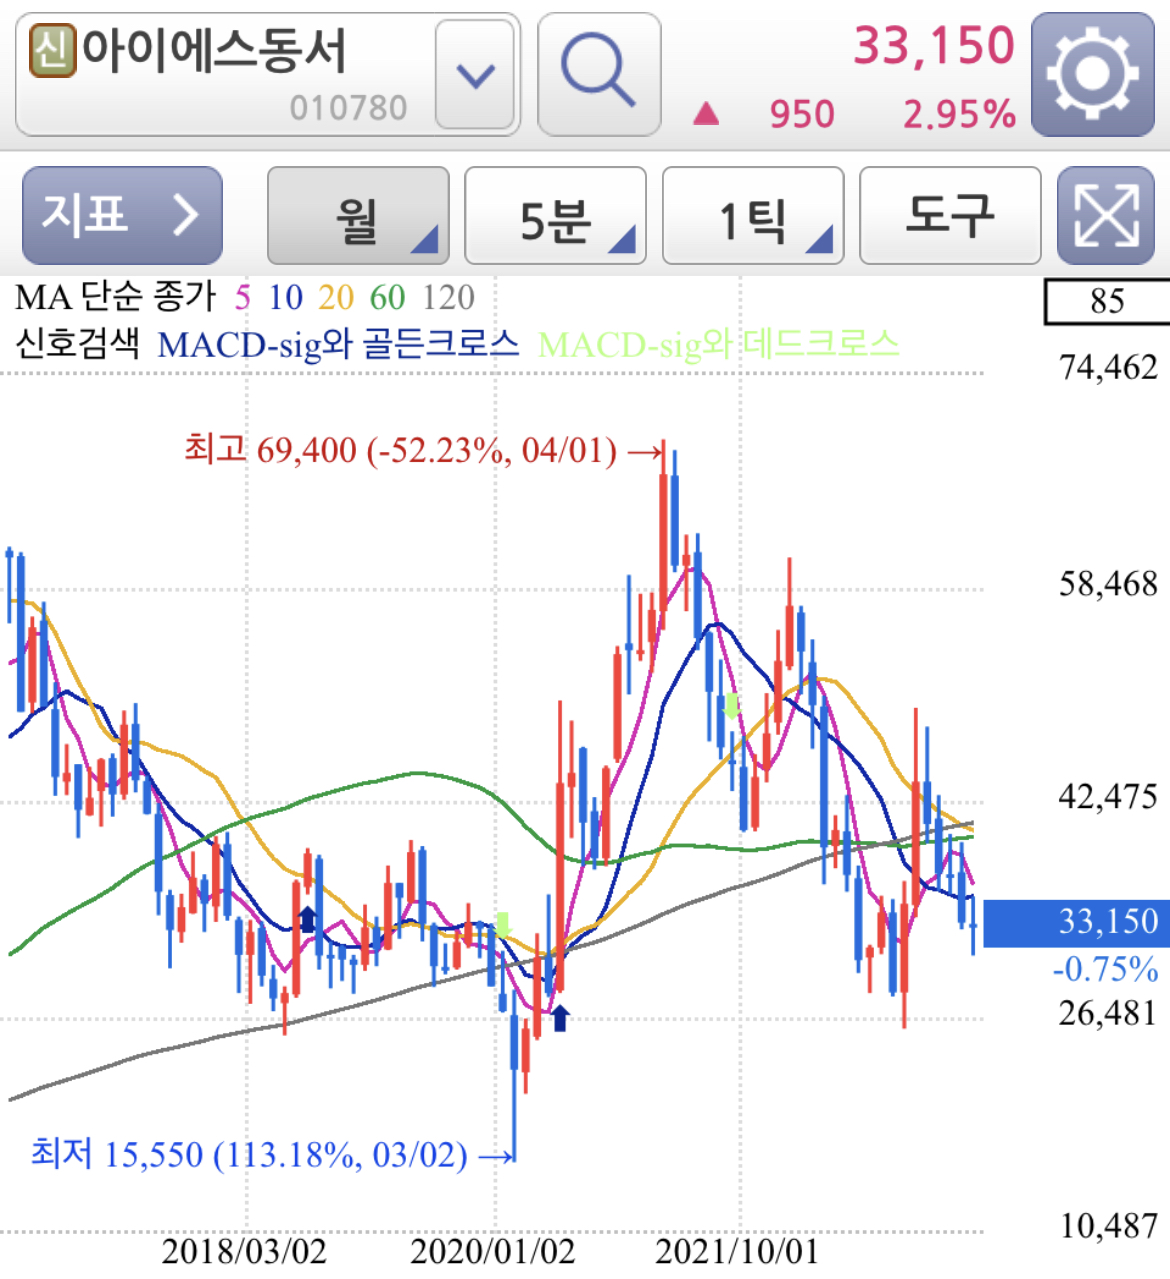The image size is (1170, 1279).
Task: Open the 월 period dropdown
Action: pos(358,215)
